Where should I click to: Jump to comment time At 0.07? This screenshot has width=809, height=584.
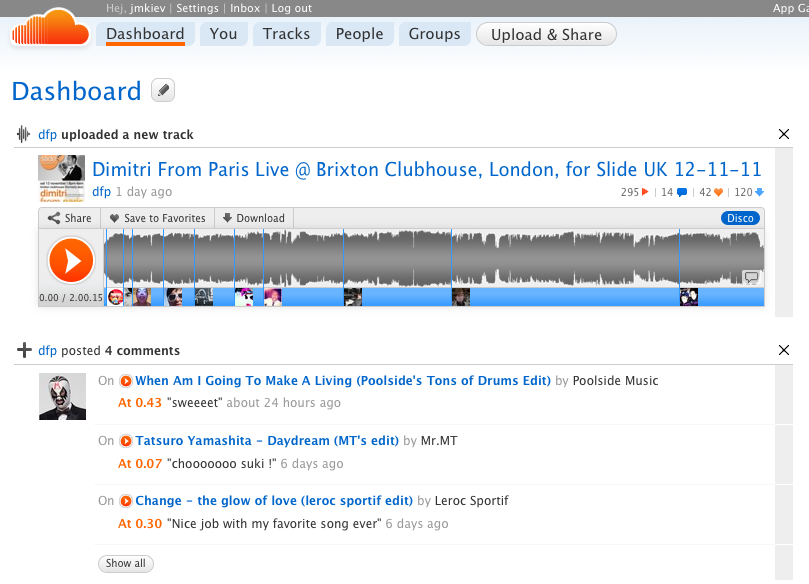(x=140, y=464)
